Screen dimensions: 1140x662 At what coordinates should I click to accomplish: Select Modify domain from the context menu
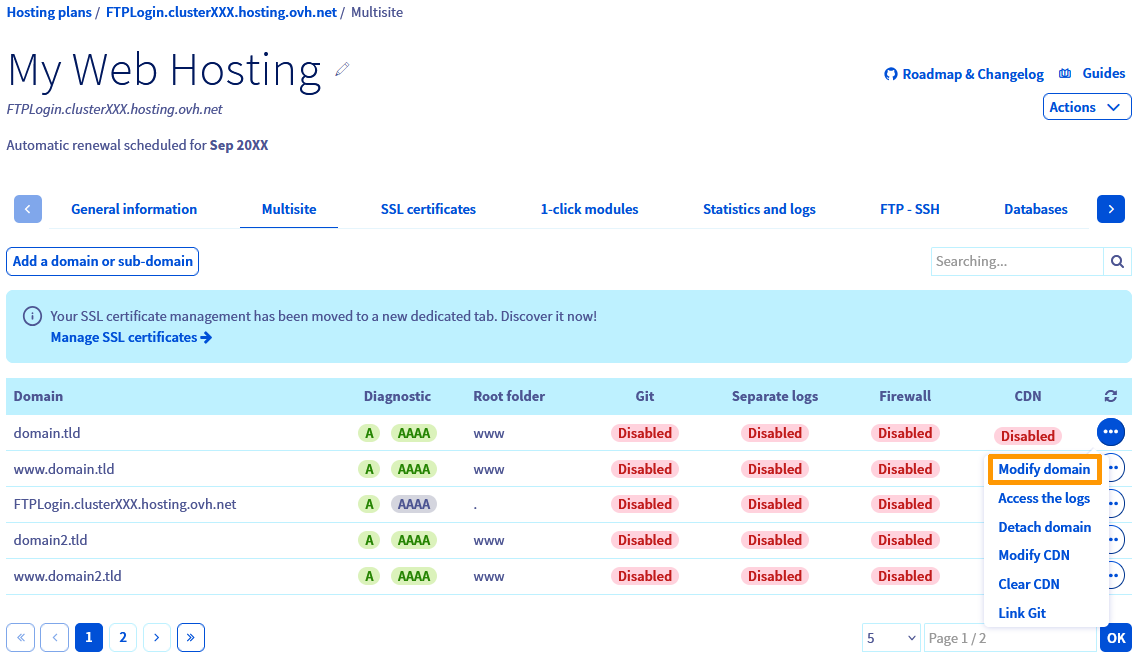tap(1044, 468)
